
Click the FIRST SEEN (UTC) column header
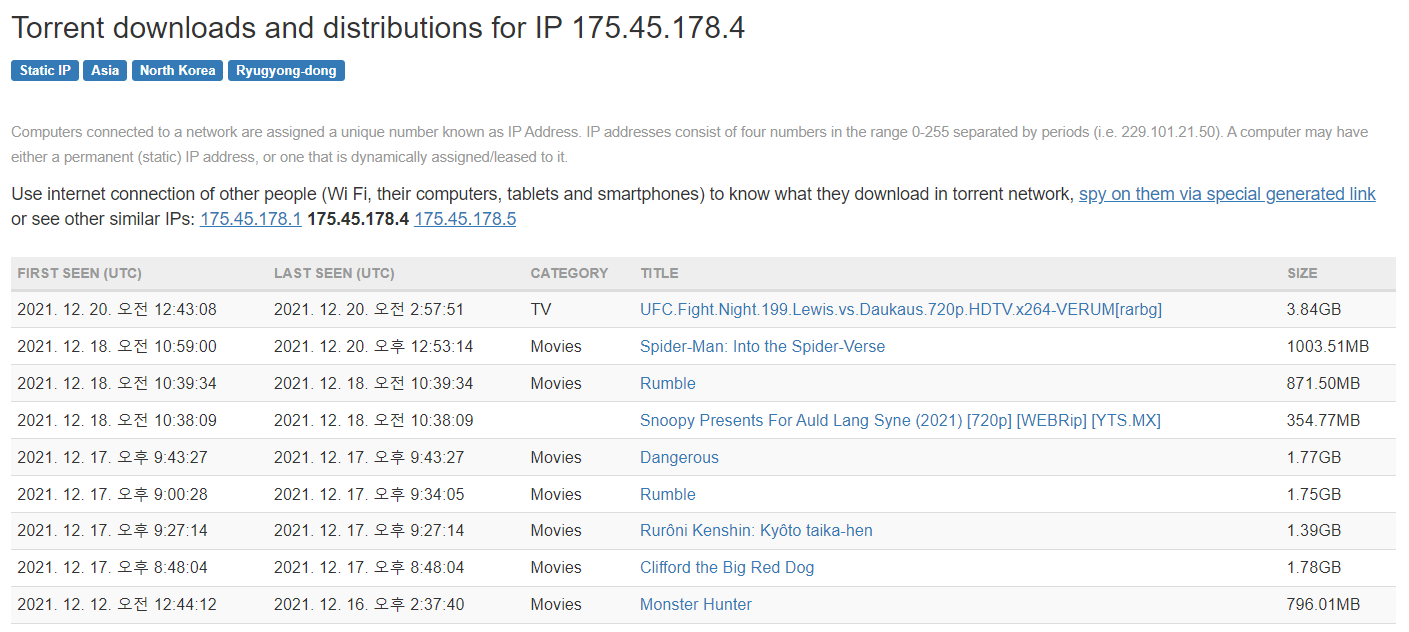(x=79, y=273)
